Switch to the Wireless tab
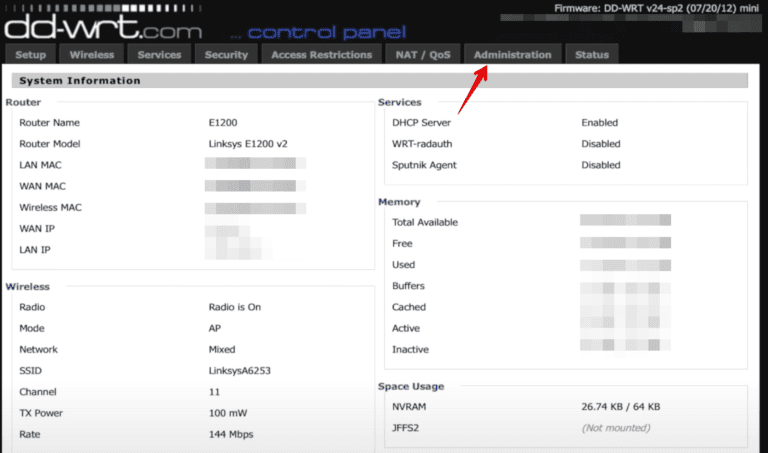The width and height of the screenshot is (768, 453). coord(92,54)
